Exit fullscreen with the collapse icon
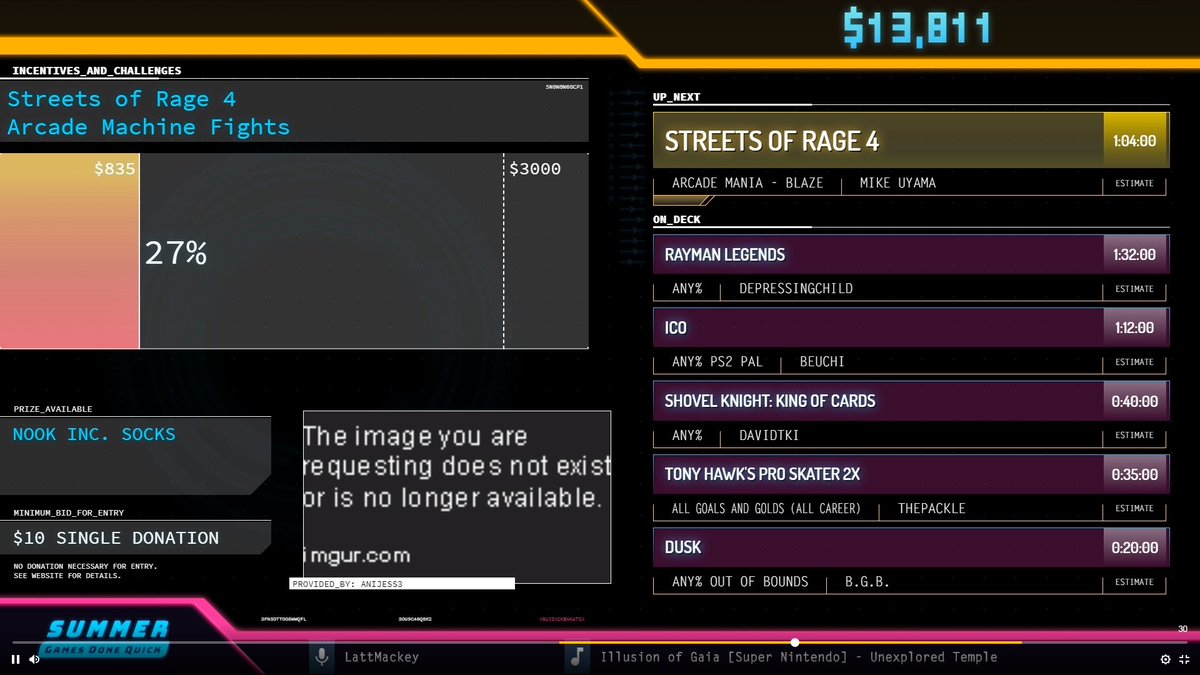 point(1184,659)
